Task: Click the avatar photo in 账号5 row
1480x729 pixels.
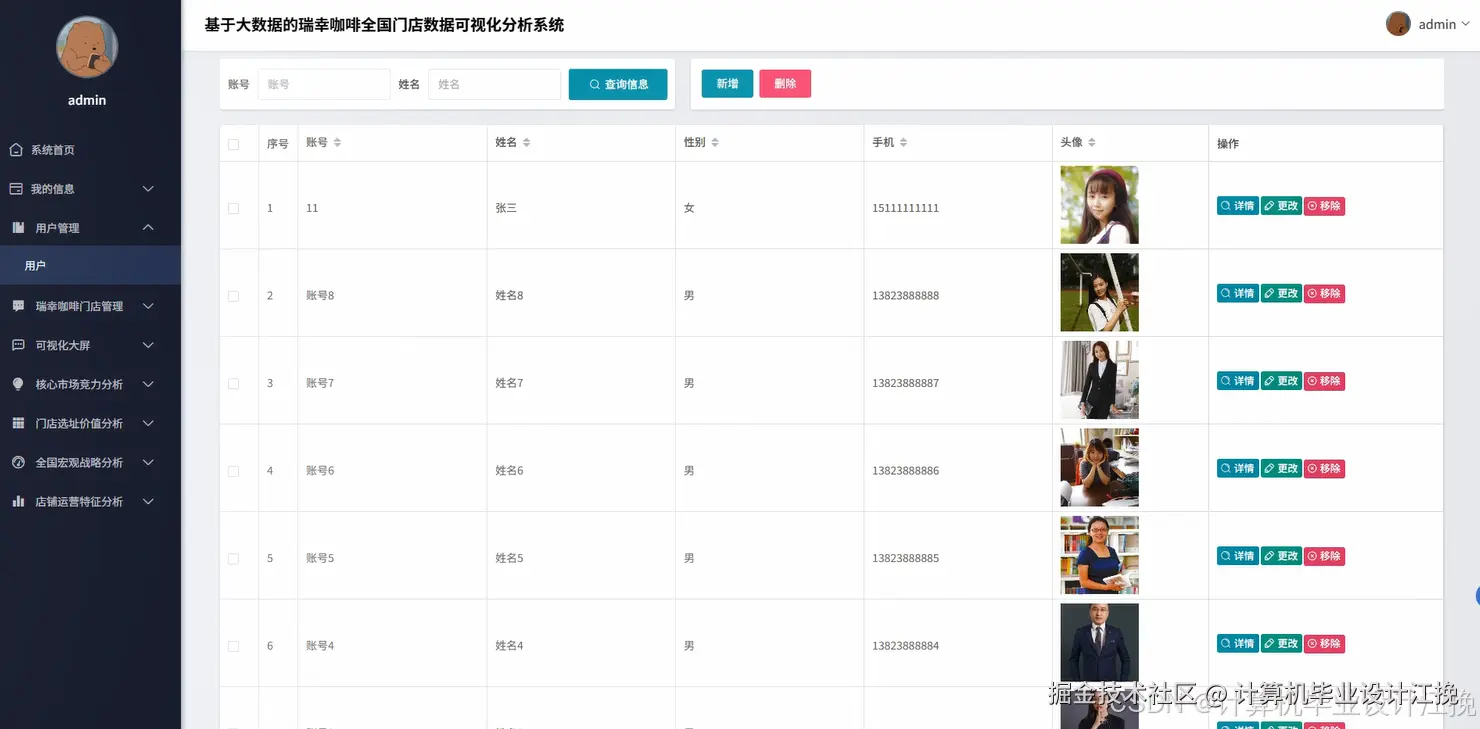Action: 1099,555
